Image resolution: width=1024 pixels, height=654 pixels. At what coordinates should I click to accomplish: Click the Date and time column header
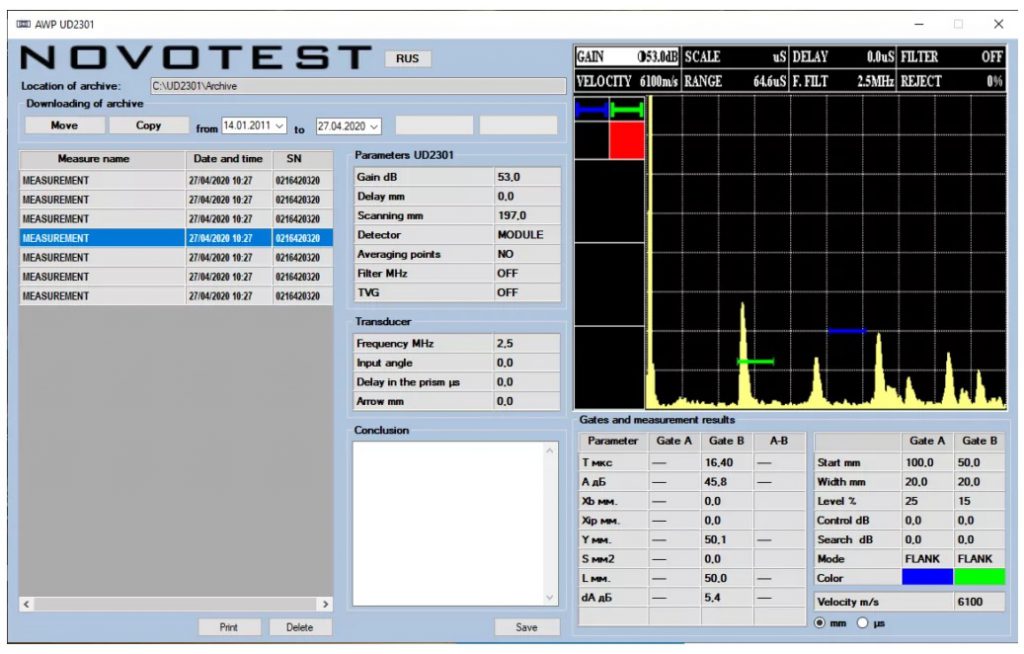[228, 159]
